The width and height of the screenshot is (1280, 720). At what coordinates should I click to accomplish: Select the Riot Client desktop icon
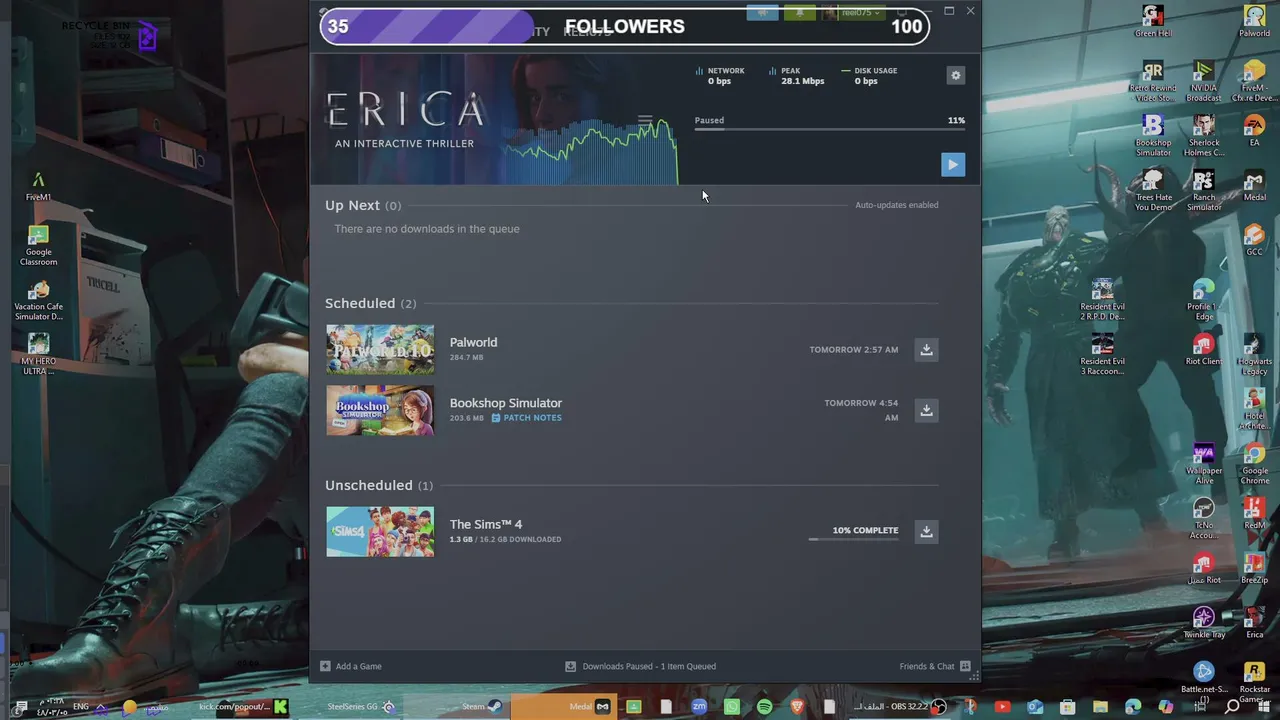click(x=1204, y=350)
